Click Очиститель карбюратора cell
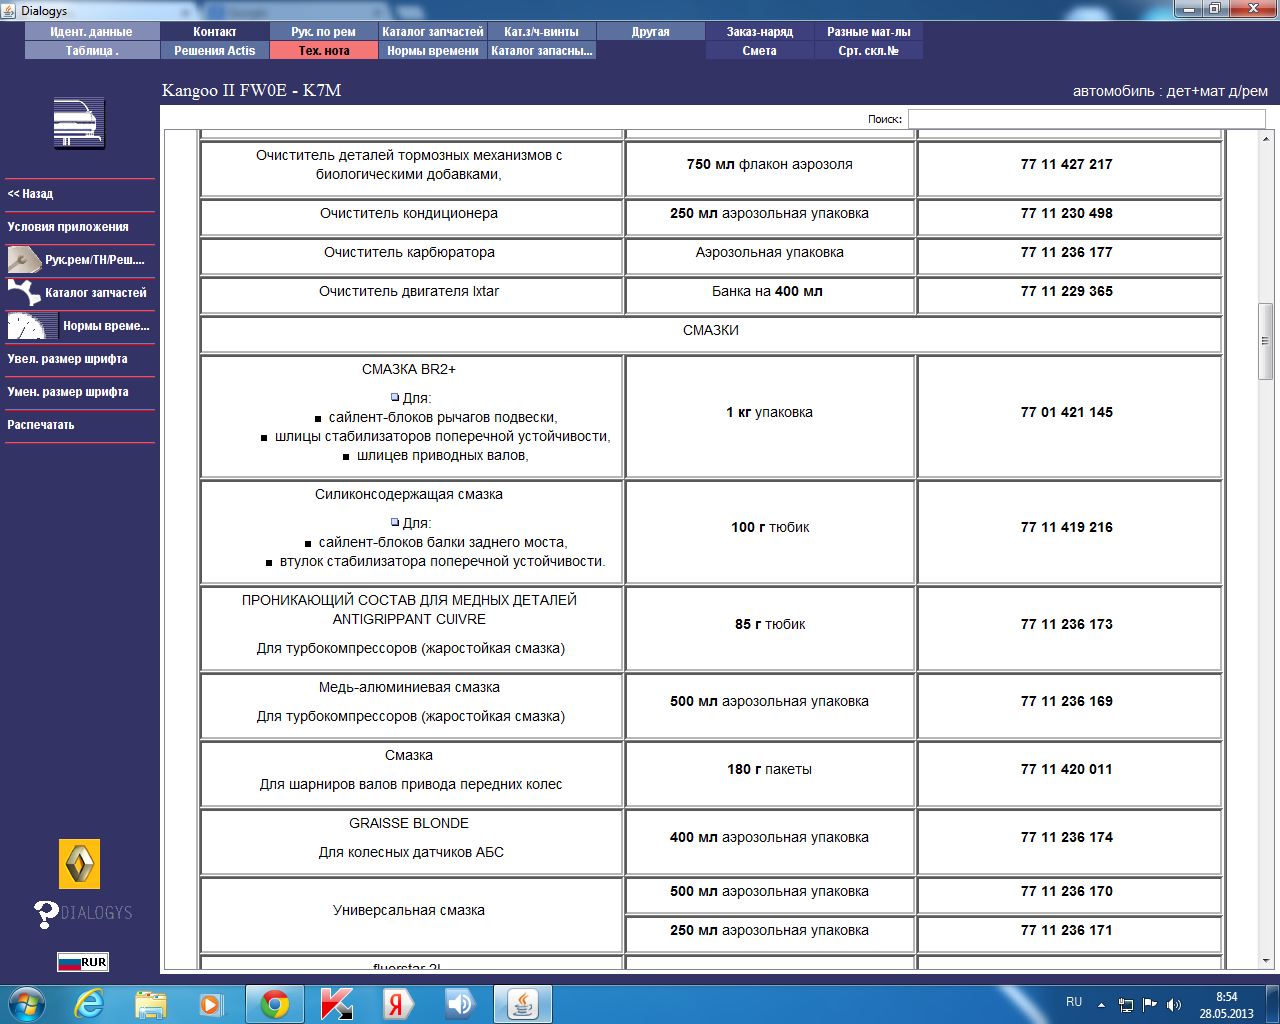The height and width of the screenshot is (1024, 1280). click(x=410, y=256)
